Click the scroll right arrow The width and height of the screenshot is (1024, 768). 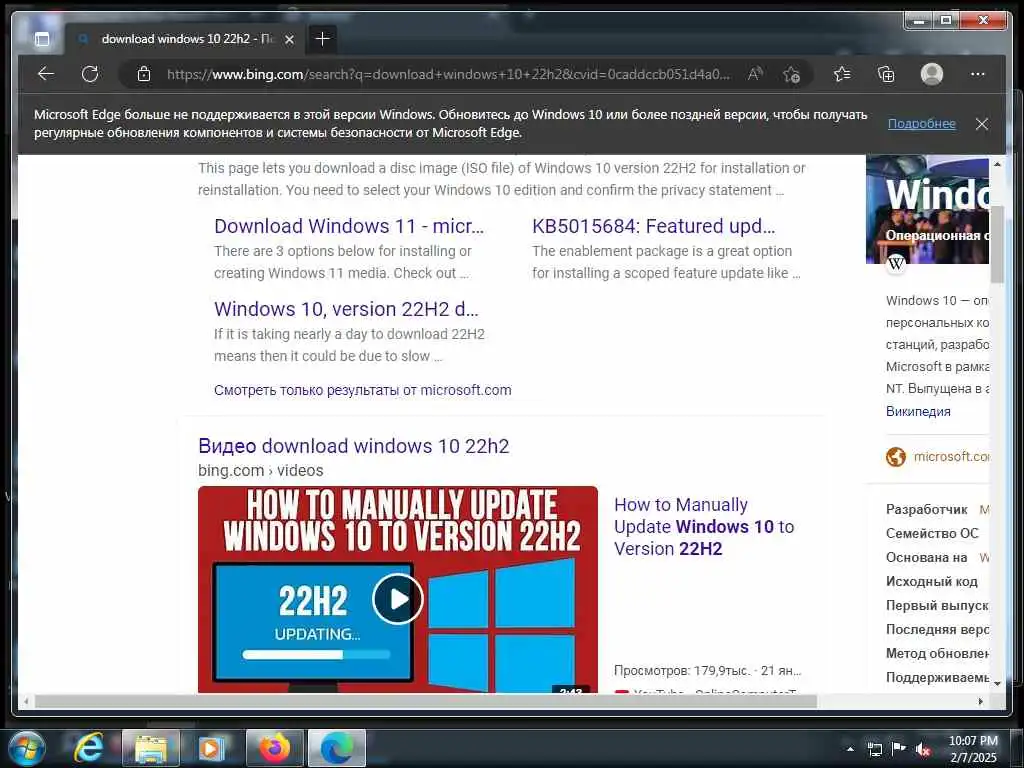click(980, 701)
